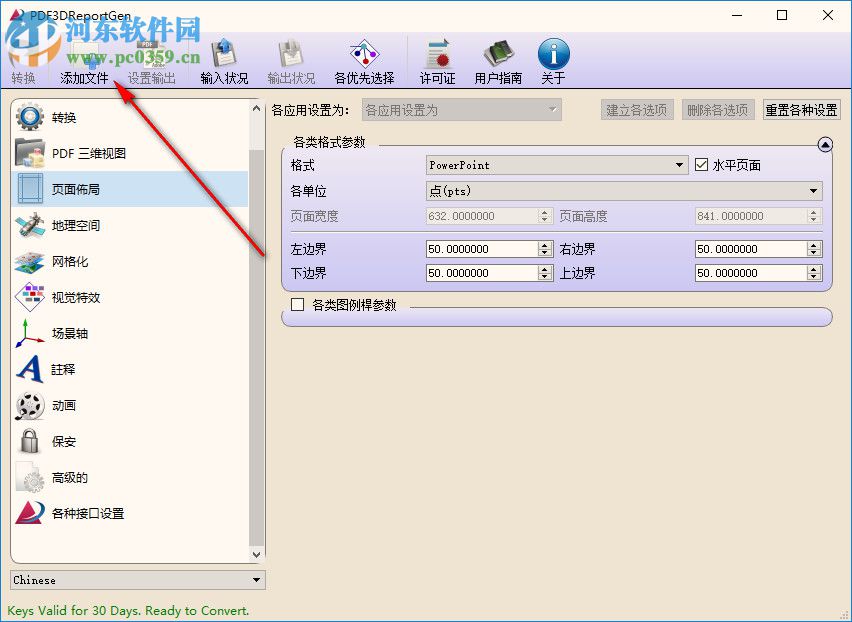
Task: Click the 关于 info icon
Action: (553, 50)
